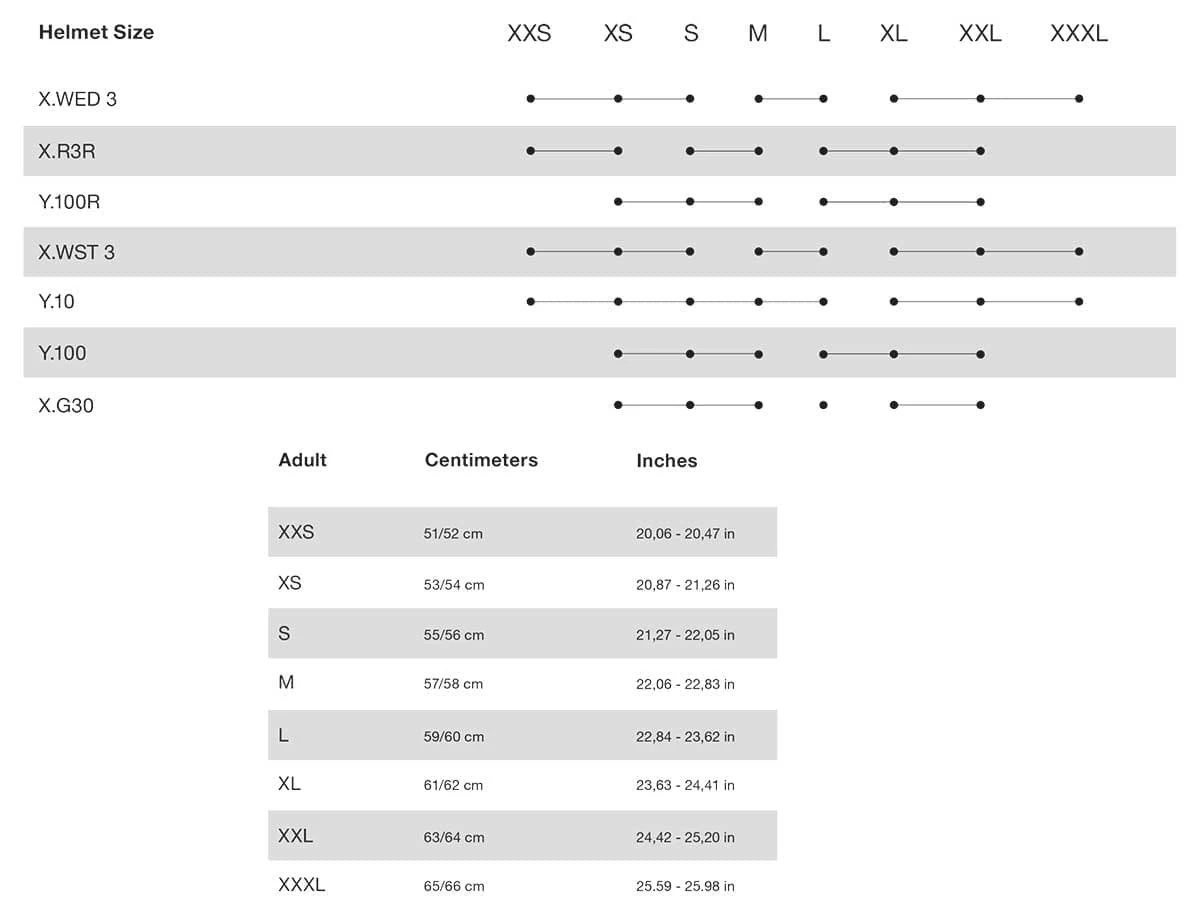Viewport: 1200px width, 918px height.
Task: Click the Helmet Size heading
Action: coord(96,32)
